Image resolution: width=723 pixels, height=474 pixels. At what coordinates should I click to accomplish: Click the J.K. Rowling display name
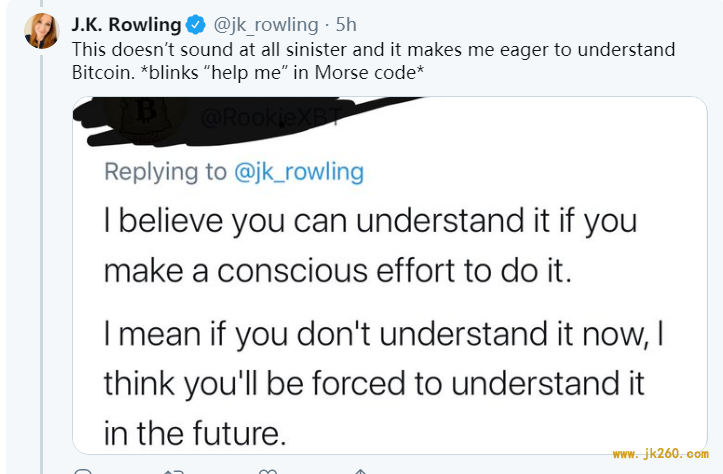click(x=126, y=24)
